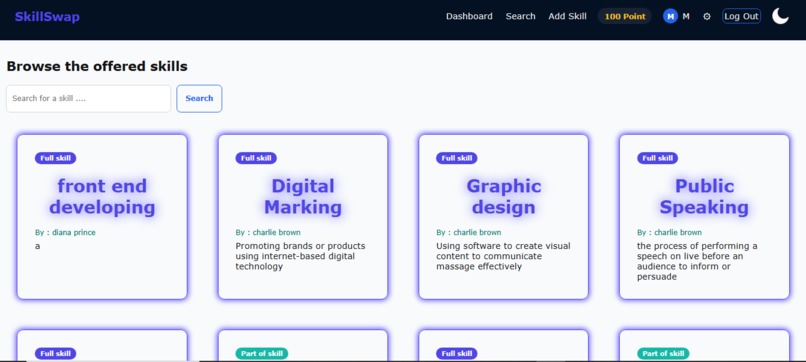Toggle dark mode with the moon icon

tap(780, 16)
